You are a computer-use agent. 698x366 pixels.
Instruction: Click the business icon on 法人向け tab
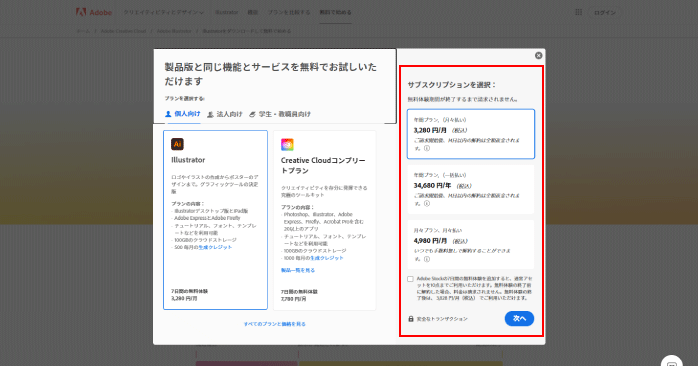211,114
